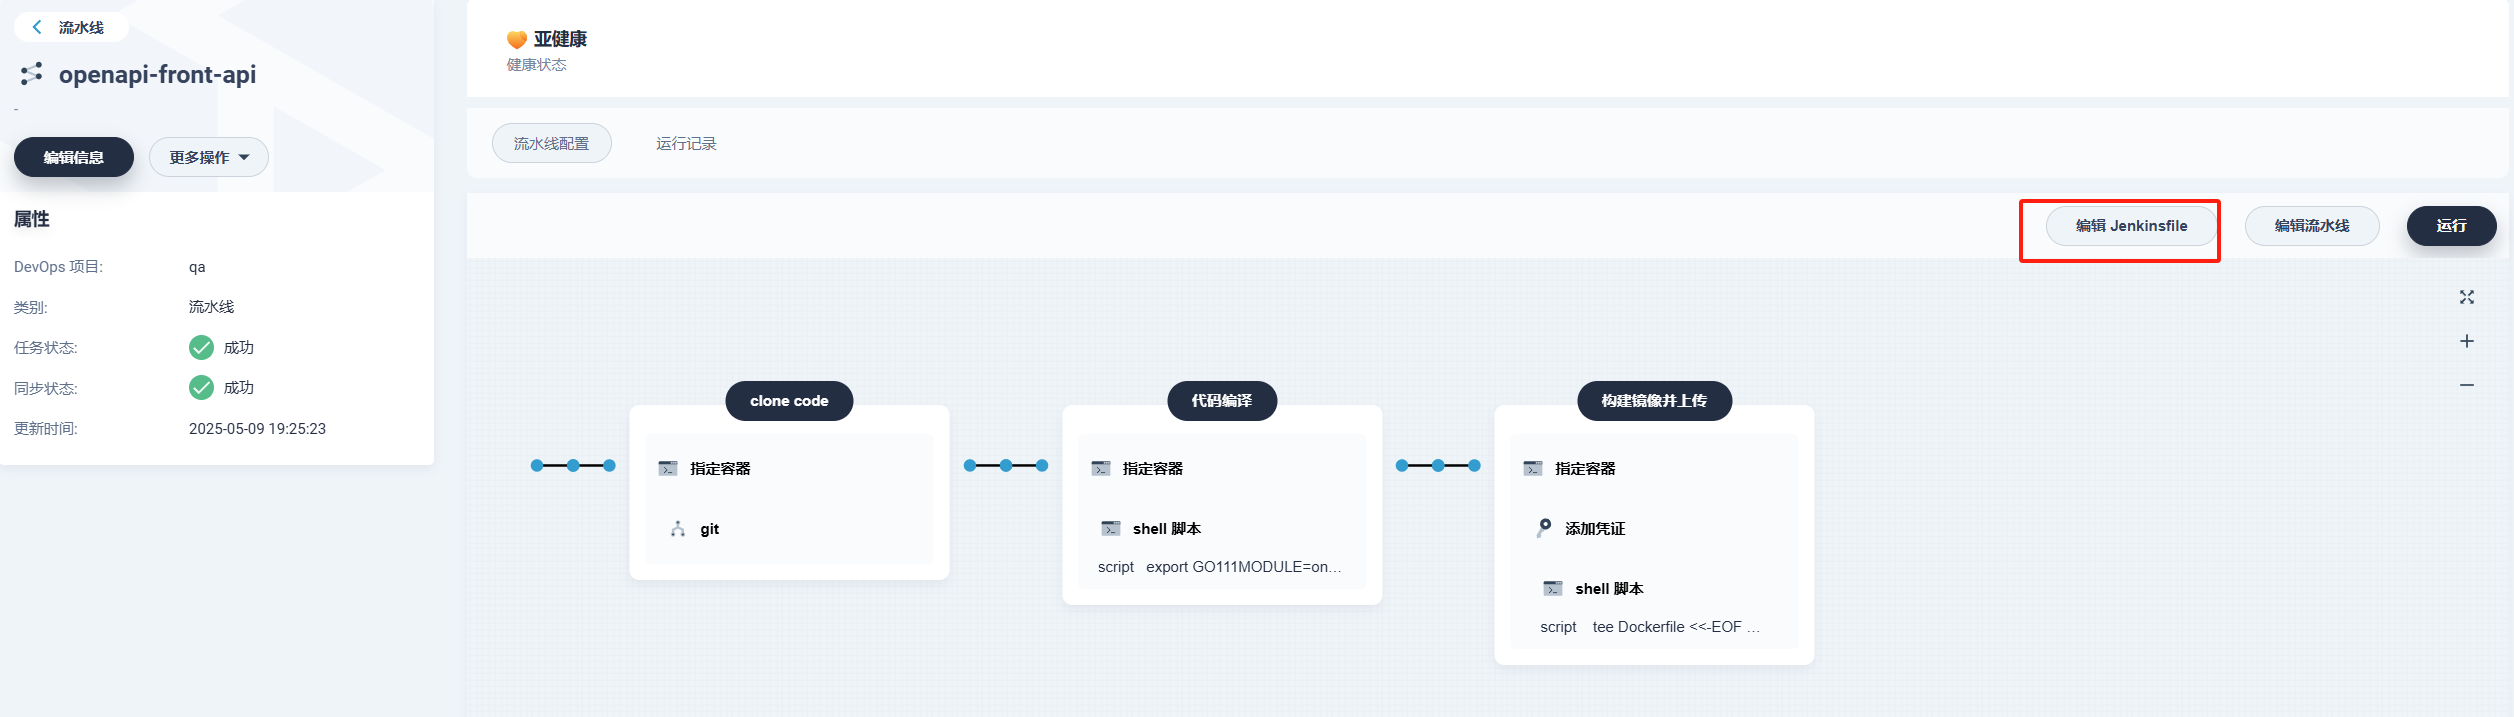This screenshot has width=2514, height=717.
Task: Click the fullscreen expand icon on the canvas
Action: [x=2467, y=297]
